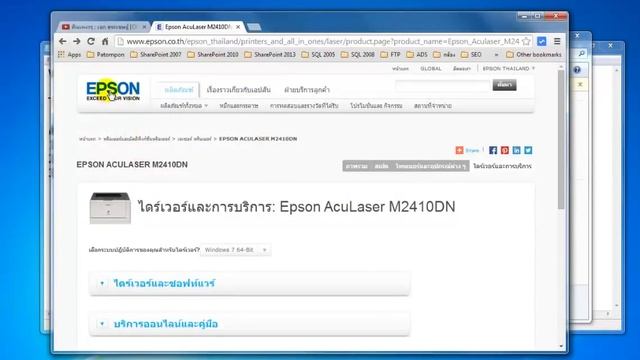Select the first gray product overview tab
Image resolution: width=640 pixels, height=360 pixels.
[x=356, y=166]
